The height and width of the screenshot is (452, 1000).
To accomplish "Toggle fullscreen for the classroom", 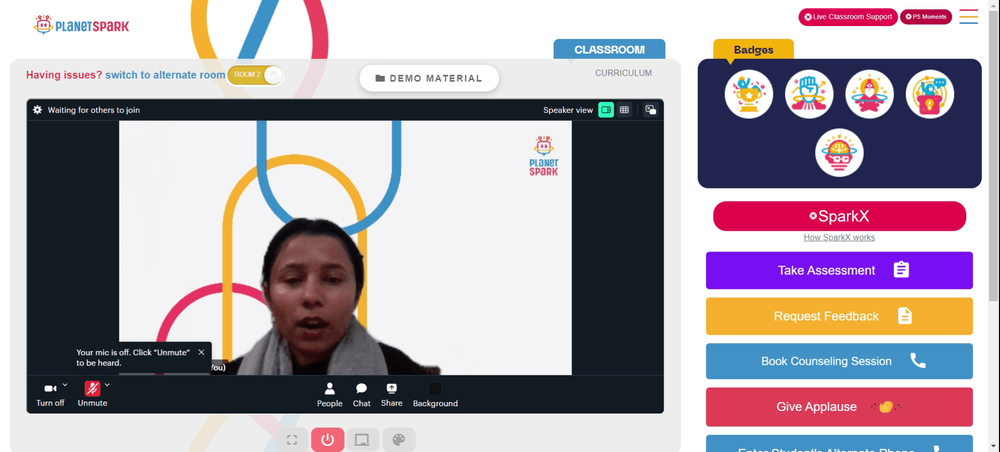I will 292,440.
